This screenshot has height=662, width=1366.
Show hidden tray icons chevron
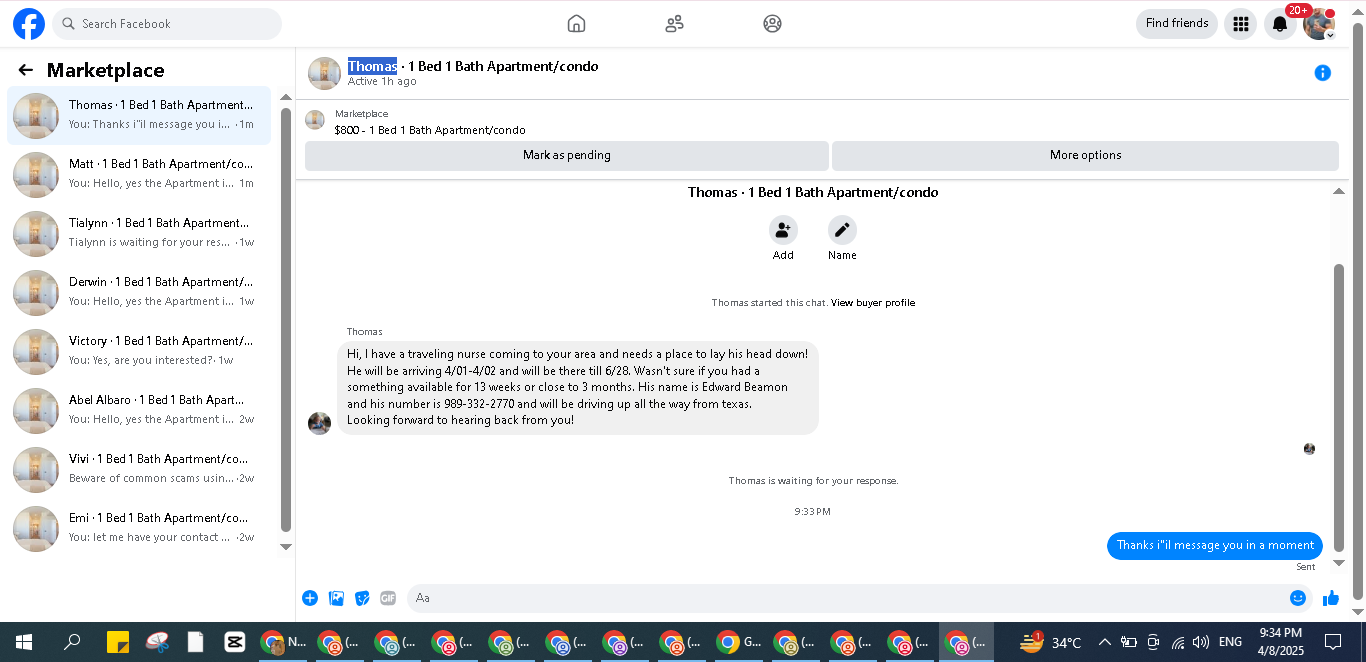click(1104, 642)
